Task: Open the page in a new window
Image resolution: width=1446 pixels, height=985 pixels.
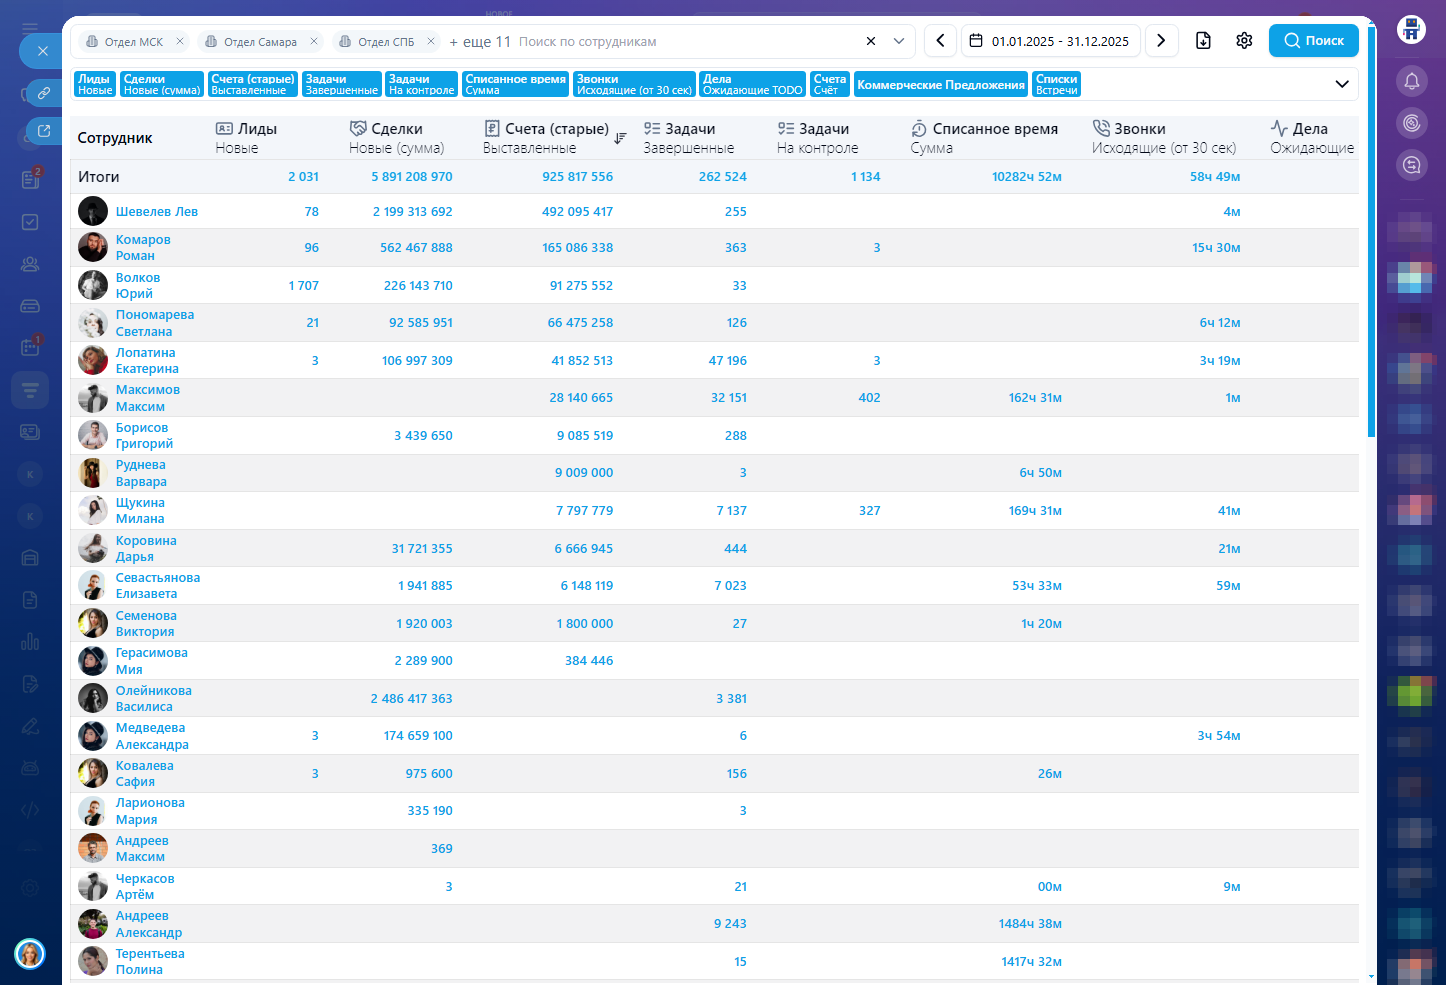Action: coord(44,130)
